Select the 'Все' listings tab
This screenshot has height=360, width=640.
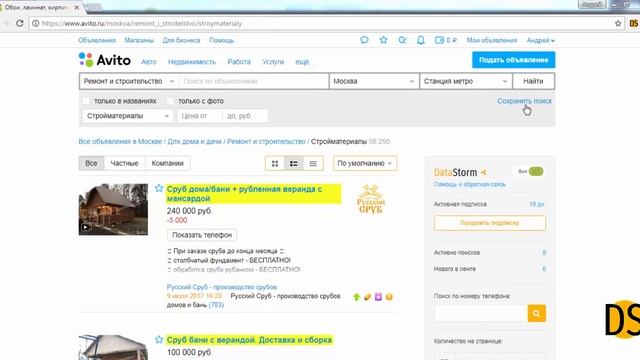[x=91, y=163]
